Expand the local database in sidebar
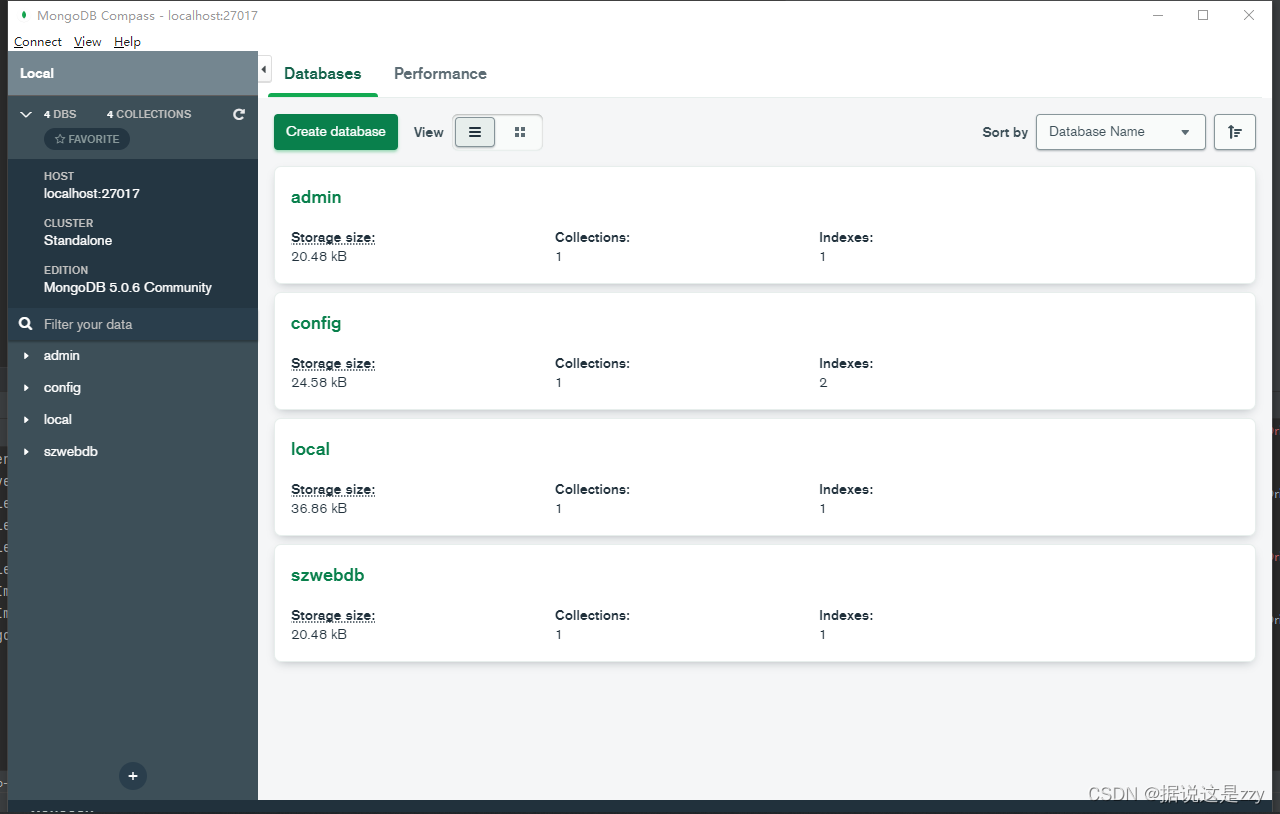 click(x=26, y=420)
